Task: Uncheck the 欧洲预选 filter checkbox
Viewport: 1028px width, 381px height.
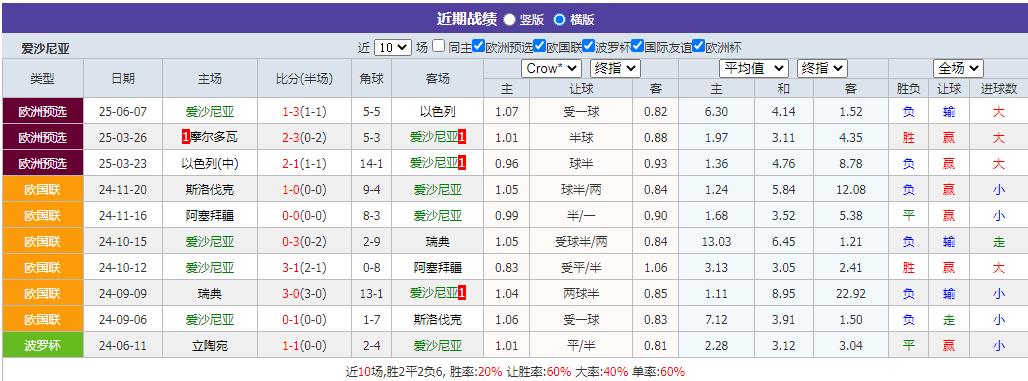Action: pos(478,47)
